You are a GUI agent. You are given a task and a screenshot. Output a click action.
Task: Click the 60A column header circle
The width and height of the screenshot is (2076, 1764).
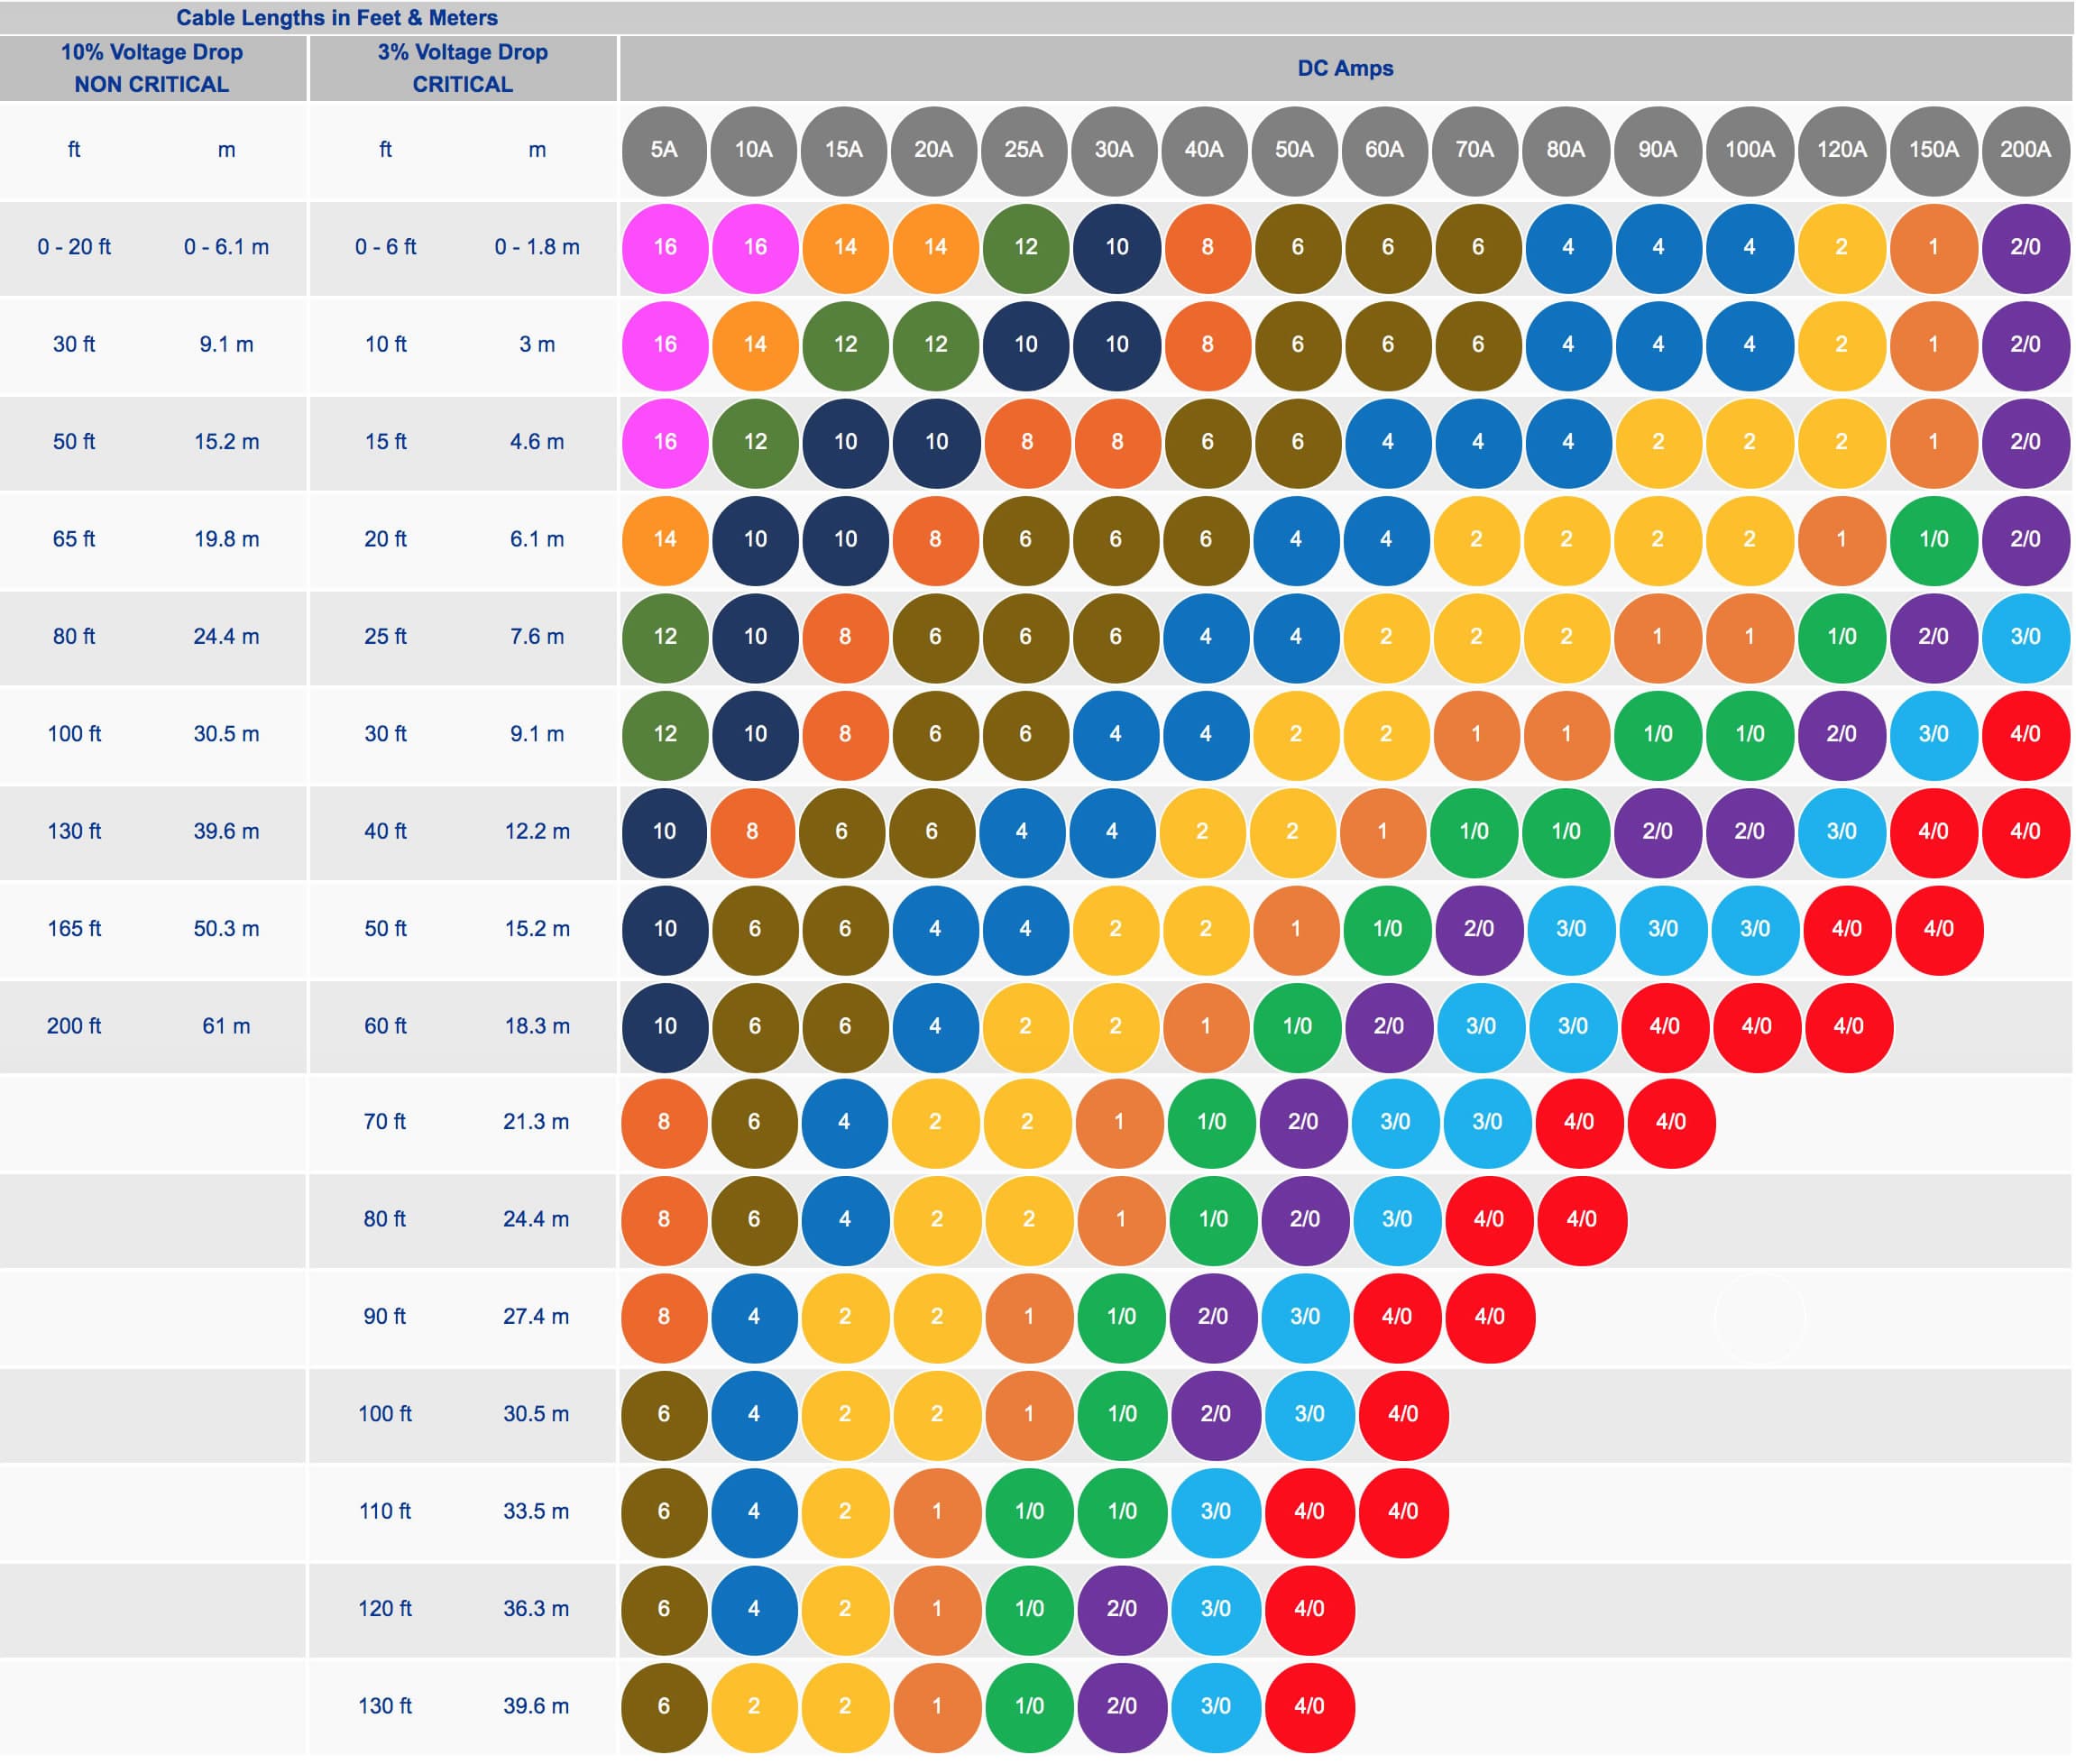pos(1385,150)
